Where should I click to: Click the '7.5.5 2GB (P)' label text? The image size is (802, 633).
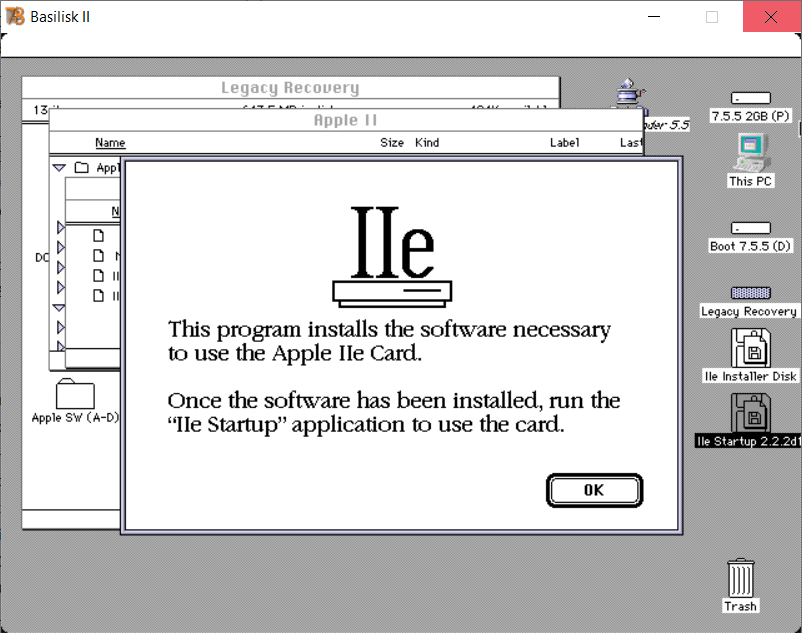click(750, 116)
